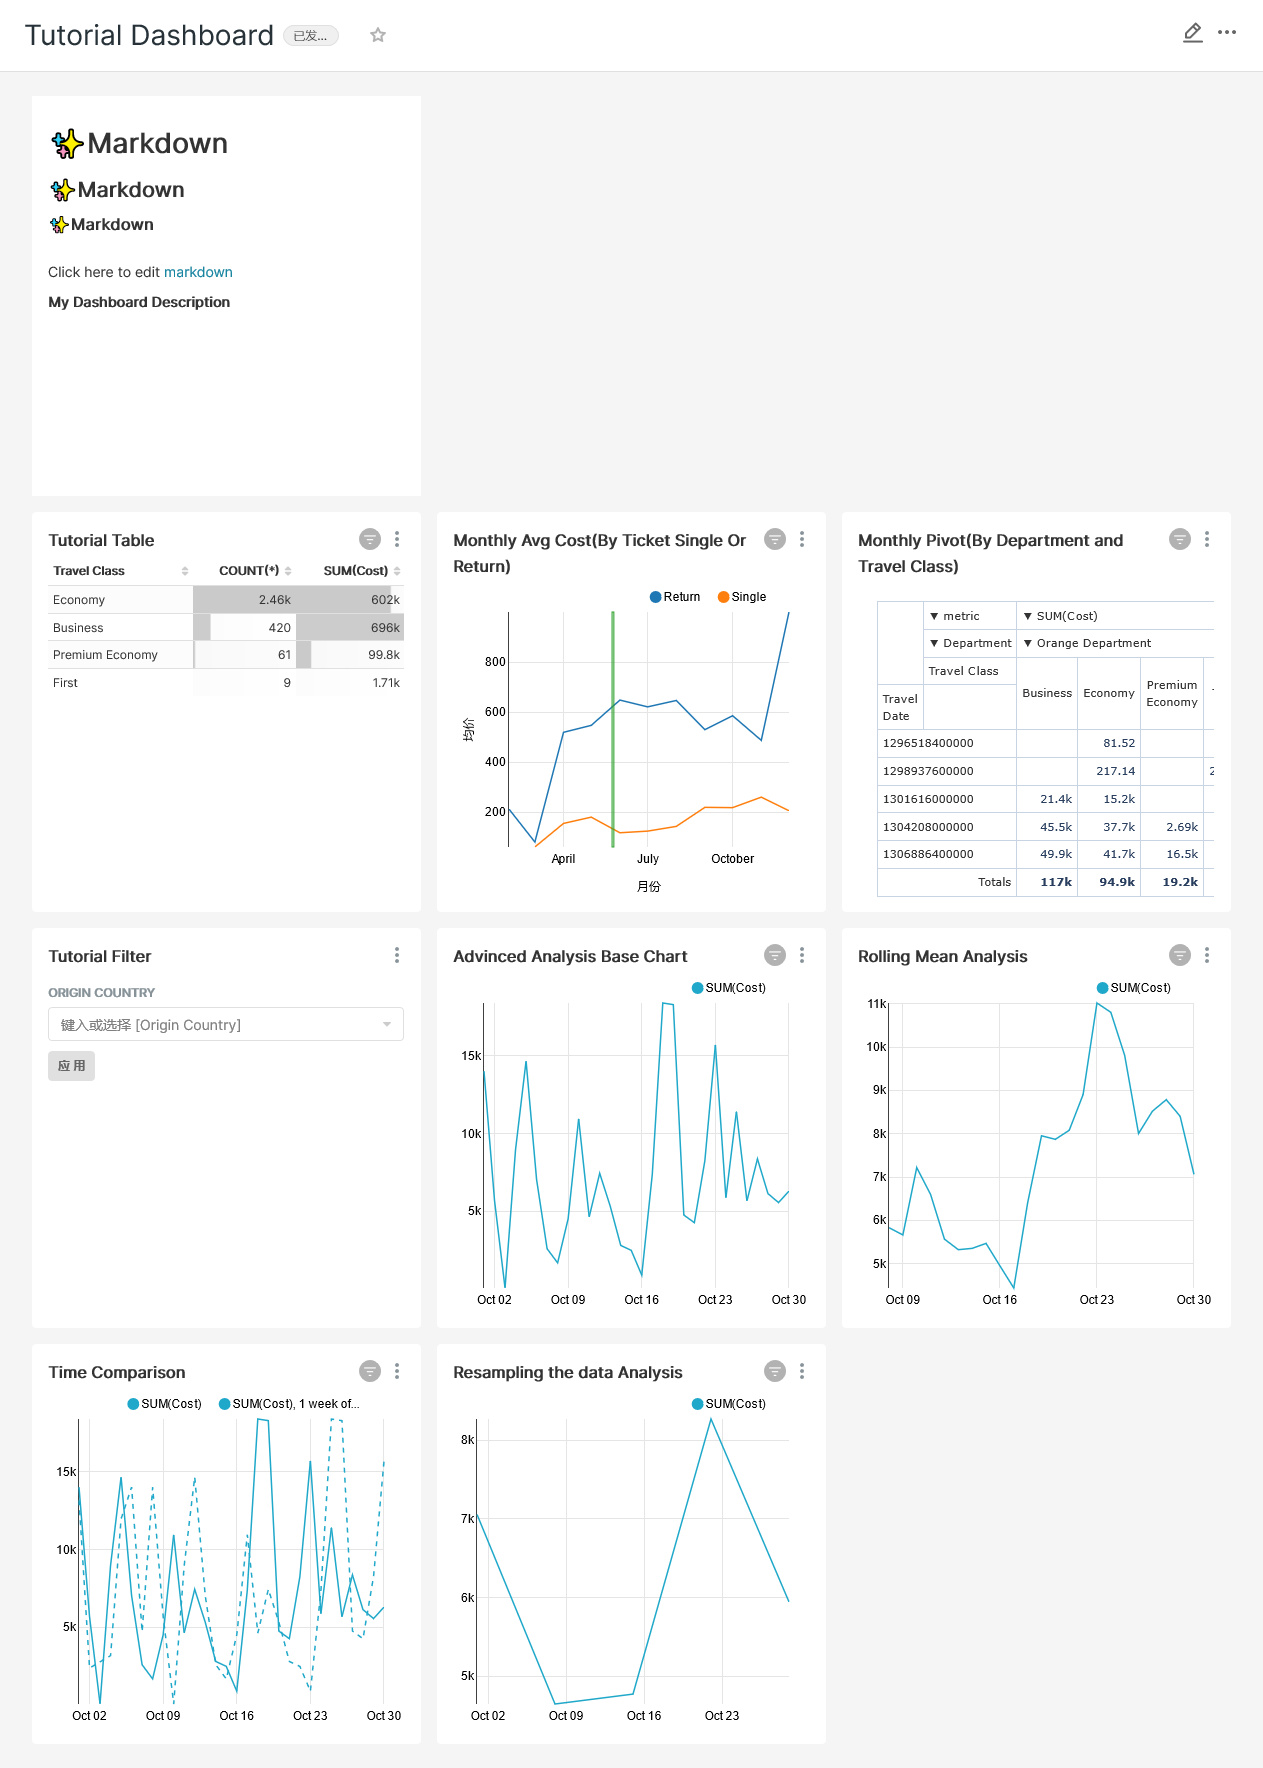Click filter indicator icon on Tutorial Table
The height and width of the screenshot is (1768, 1263).
pyautogui.click(x=370, y=539)
